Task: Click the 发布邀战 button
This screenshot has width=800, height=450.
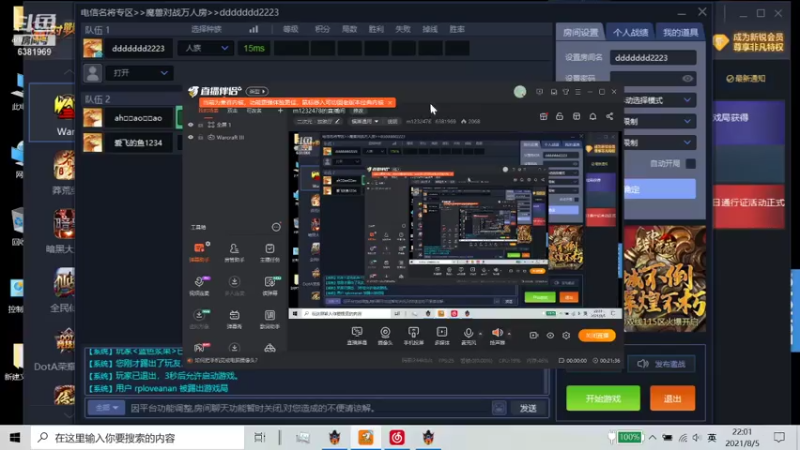Action: click(662, 364)
